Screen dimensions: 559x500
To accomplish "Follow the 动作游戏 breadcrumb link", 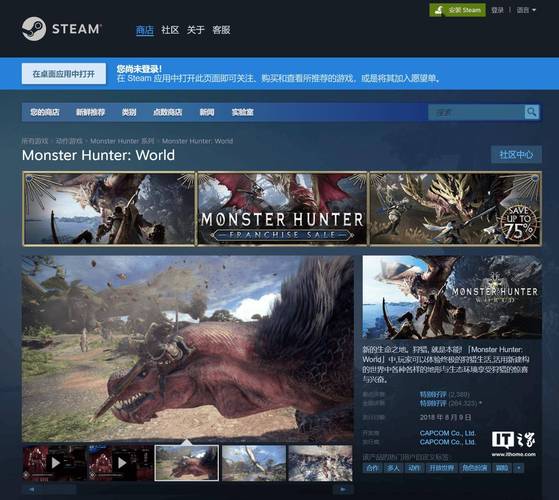I will (x=69, y=141).
